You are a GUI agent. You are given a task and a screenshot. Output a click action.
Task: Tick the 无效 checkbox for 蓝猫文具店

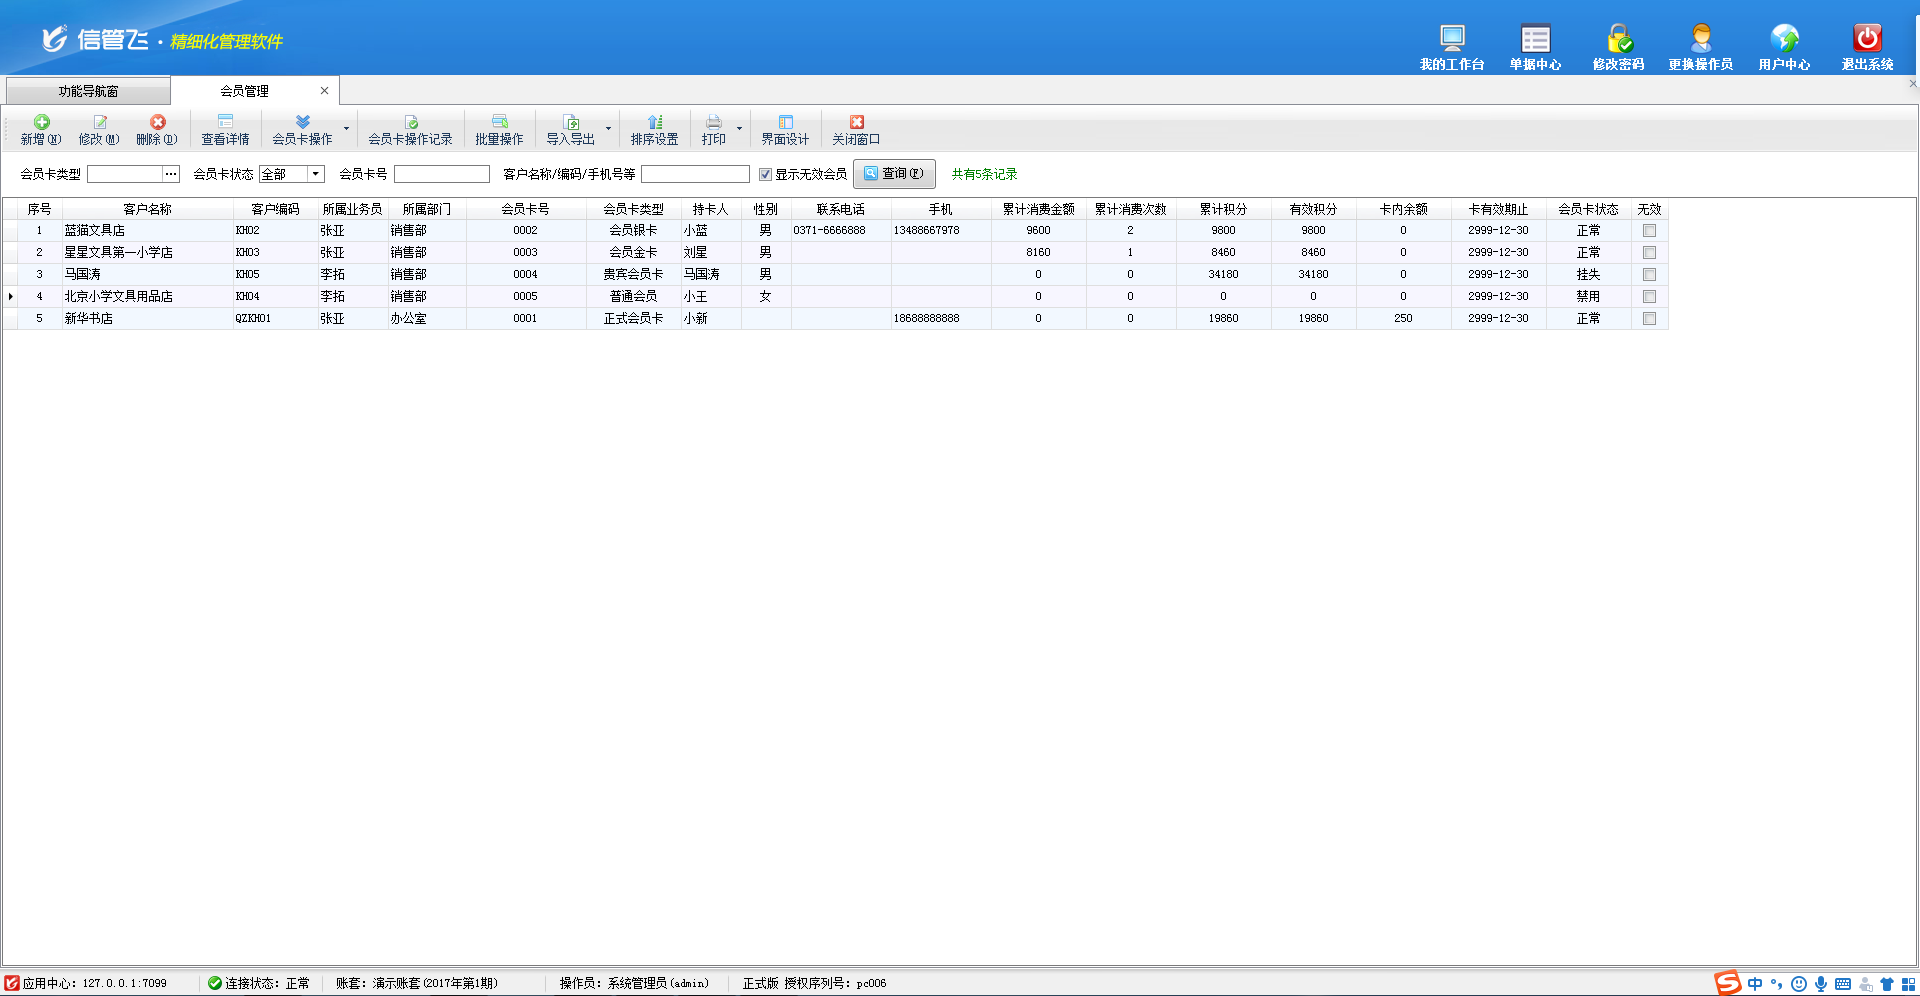tap(1649, 231)
